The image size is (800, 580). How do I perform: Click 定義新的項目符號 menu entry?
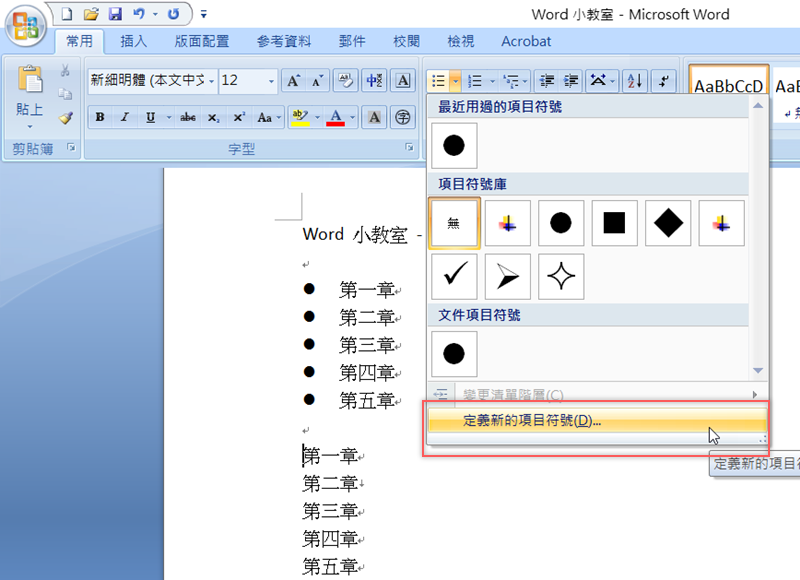tap(532, 421)
